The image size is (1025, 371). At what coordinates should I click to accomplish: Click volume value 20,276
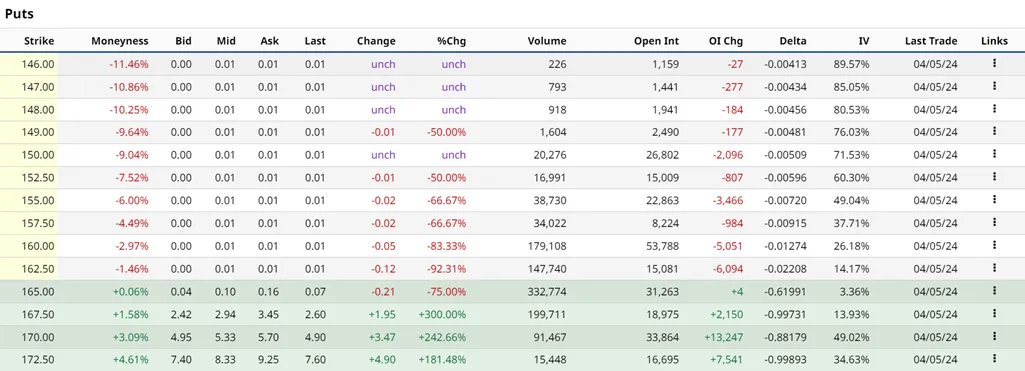tap(550, 155)
